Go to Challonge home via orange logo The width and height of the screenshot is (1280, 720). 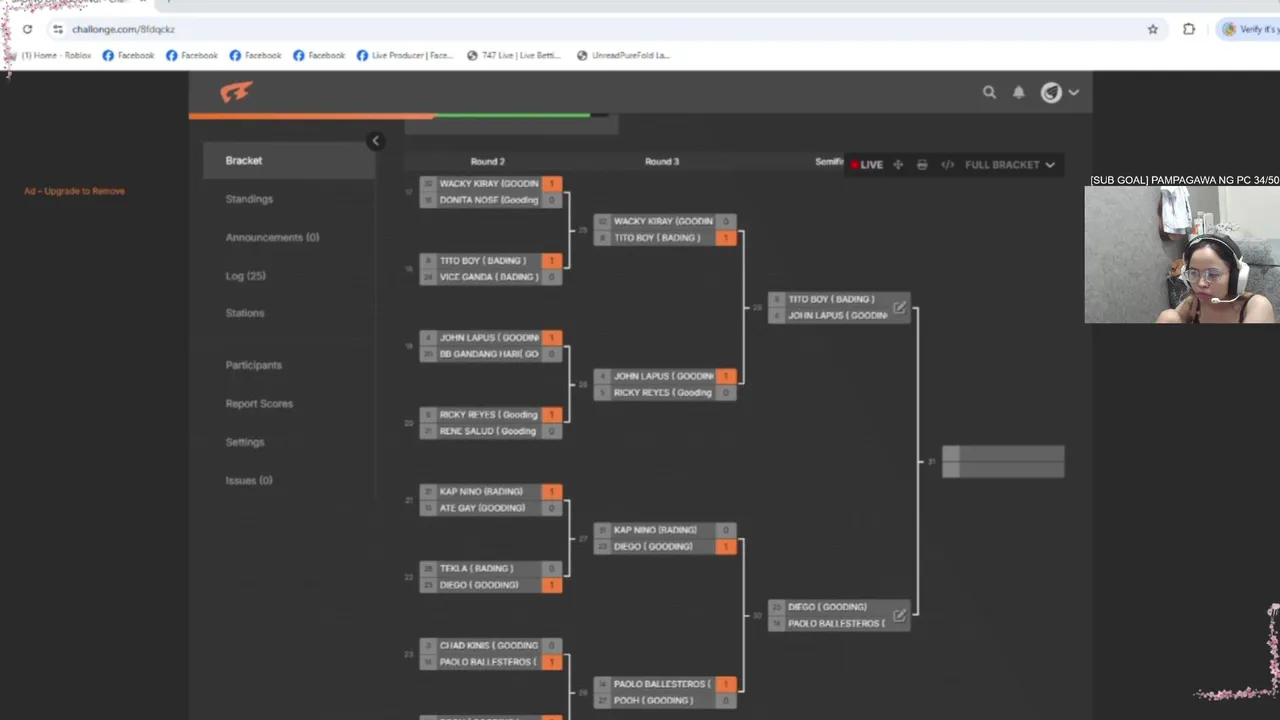click(236, 92)
